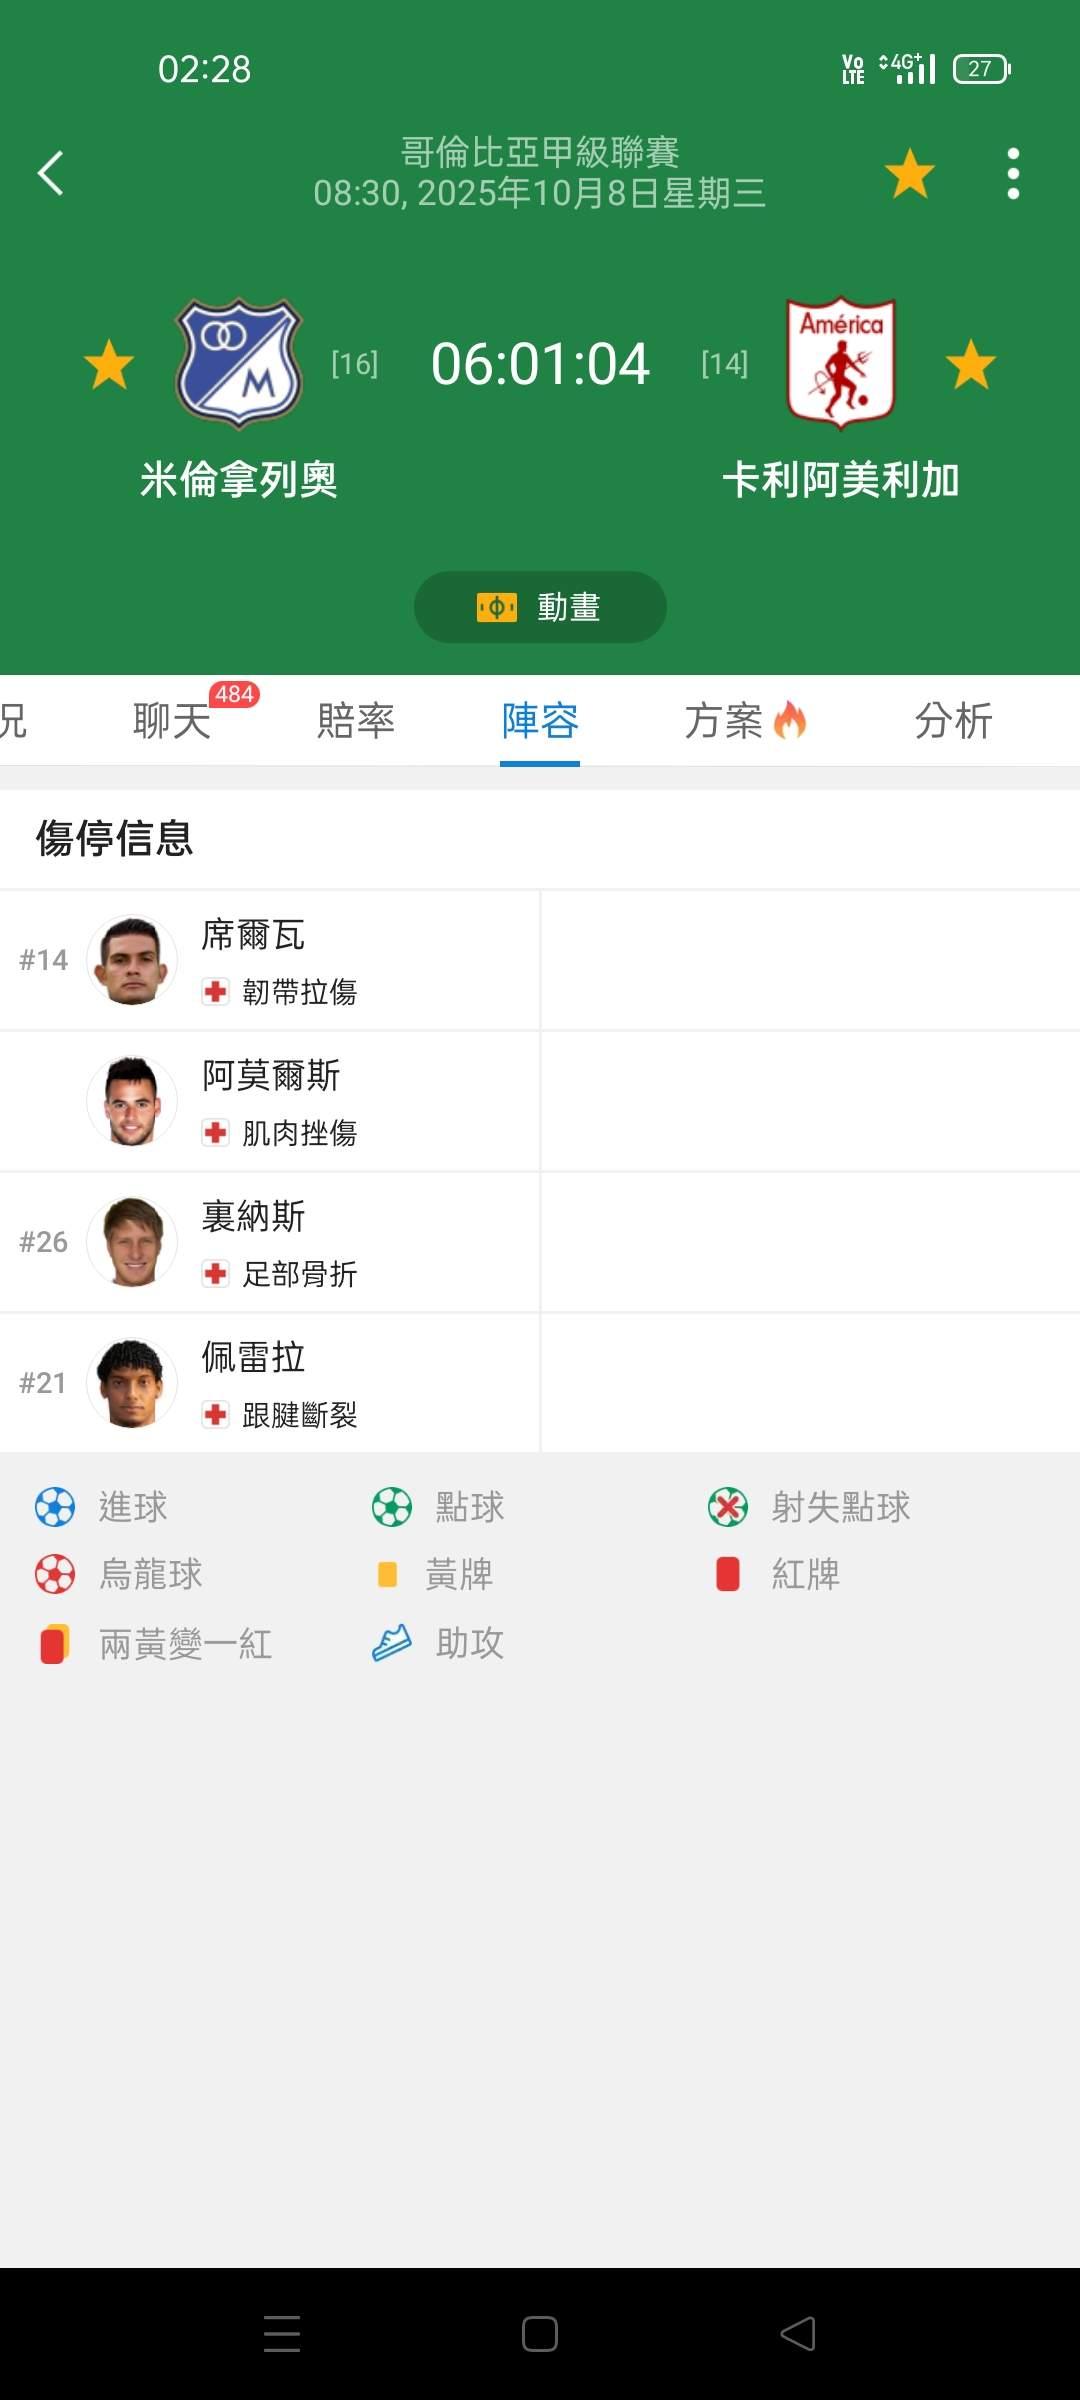Tap the 卡利阿美利加 team crest

(x=840, y=363)
